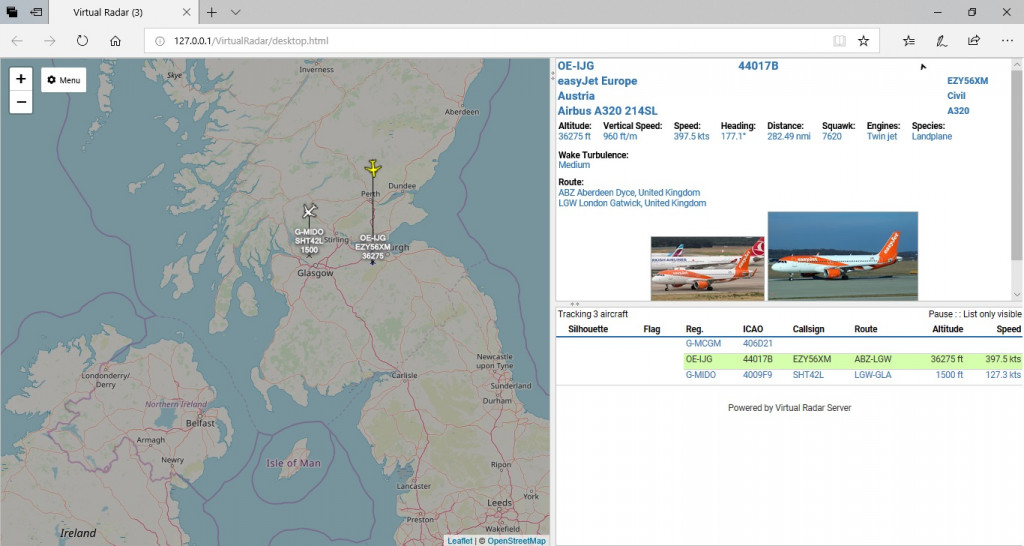Click the List only visible link

(x=993, y=314)
